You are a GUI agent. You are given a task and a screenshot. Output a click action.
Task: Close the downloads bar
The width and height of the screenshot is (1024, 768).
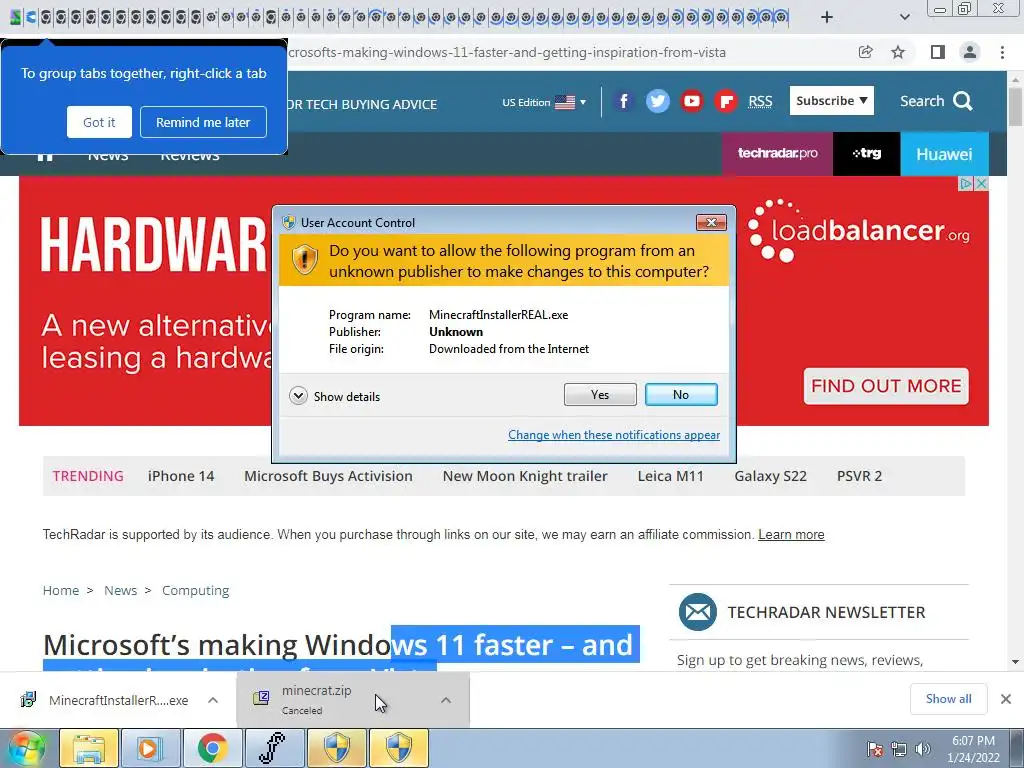coord(1006,699)
